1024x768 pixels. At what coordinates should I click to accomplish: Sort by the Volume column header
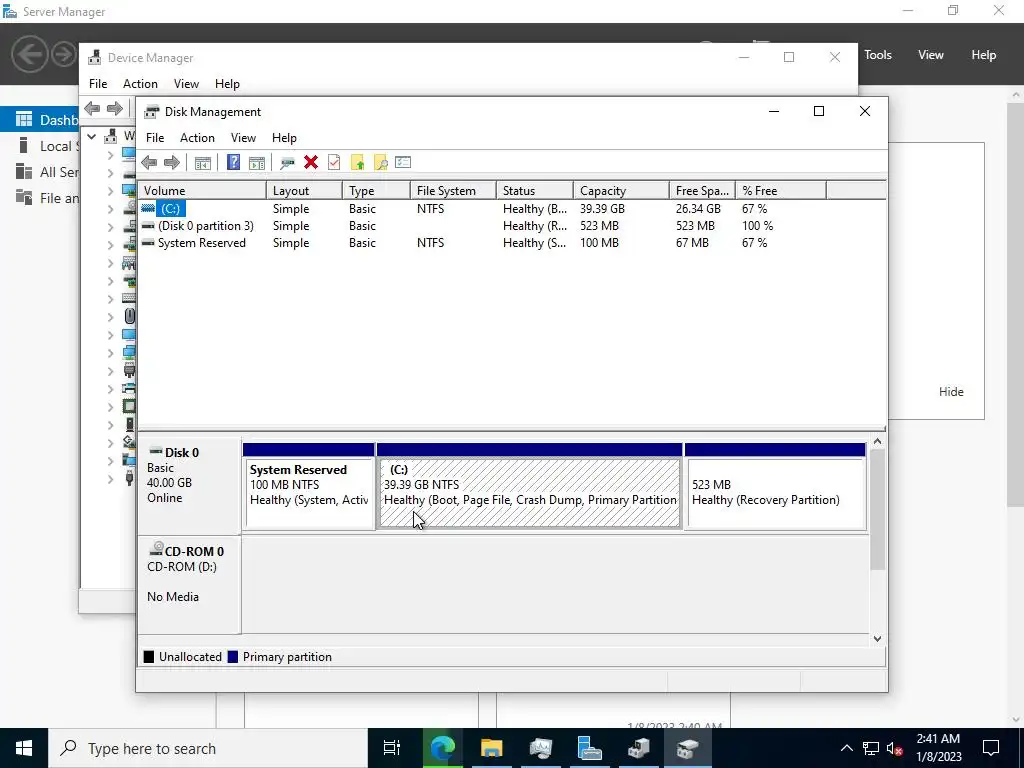tap(202, 191)
